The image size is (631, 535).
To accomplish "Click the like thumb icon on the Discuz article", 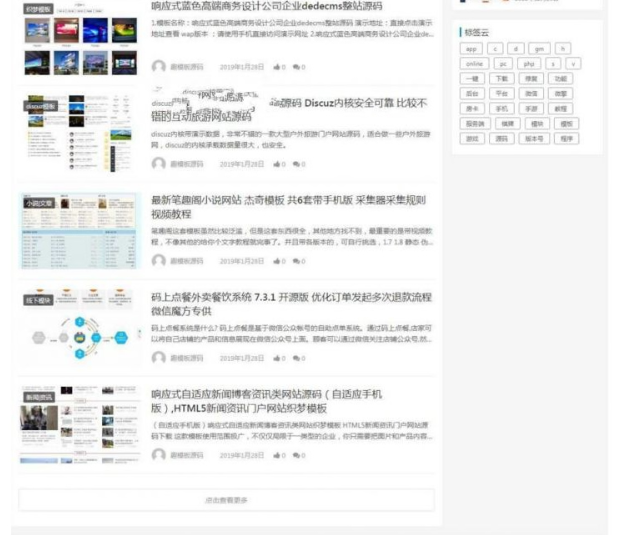I will pyautogui.click(x=277, y=164).
